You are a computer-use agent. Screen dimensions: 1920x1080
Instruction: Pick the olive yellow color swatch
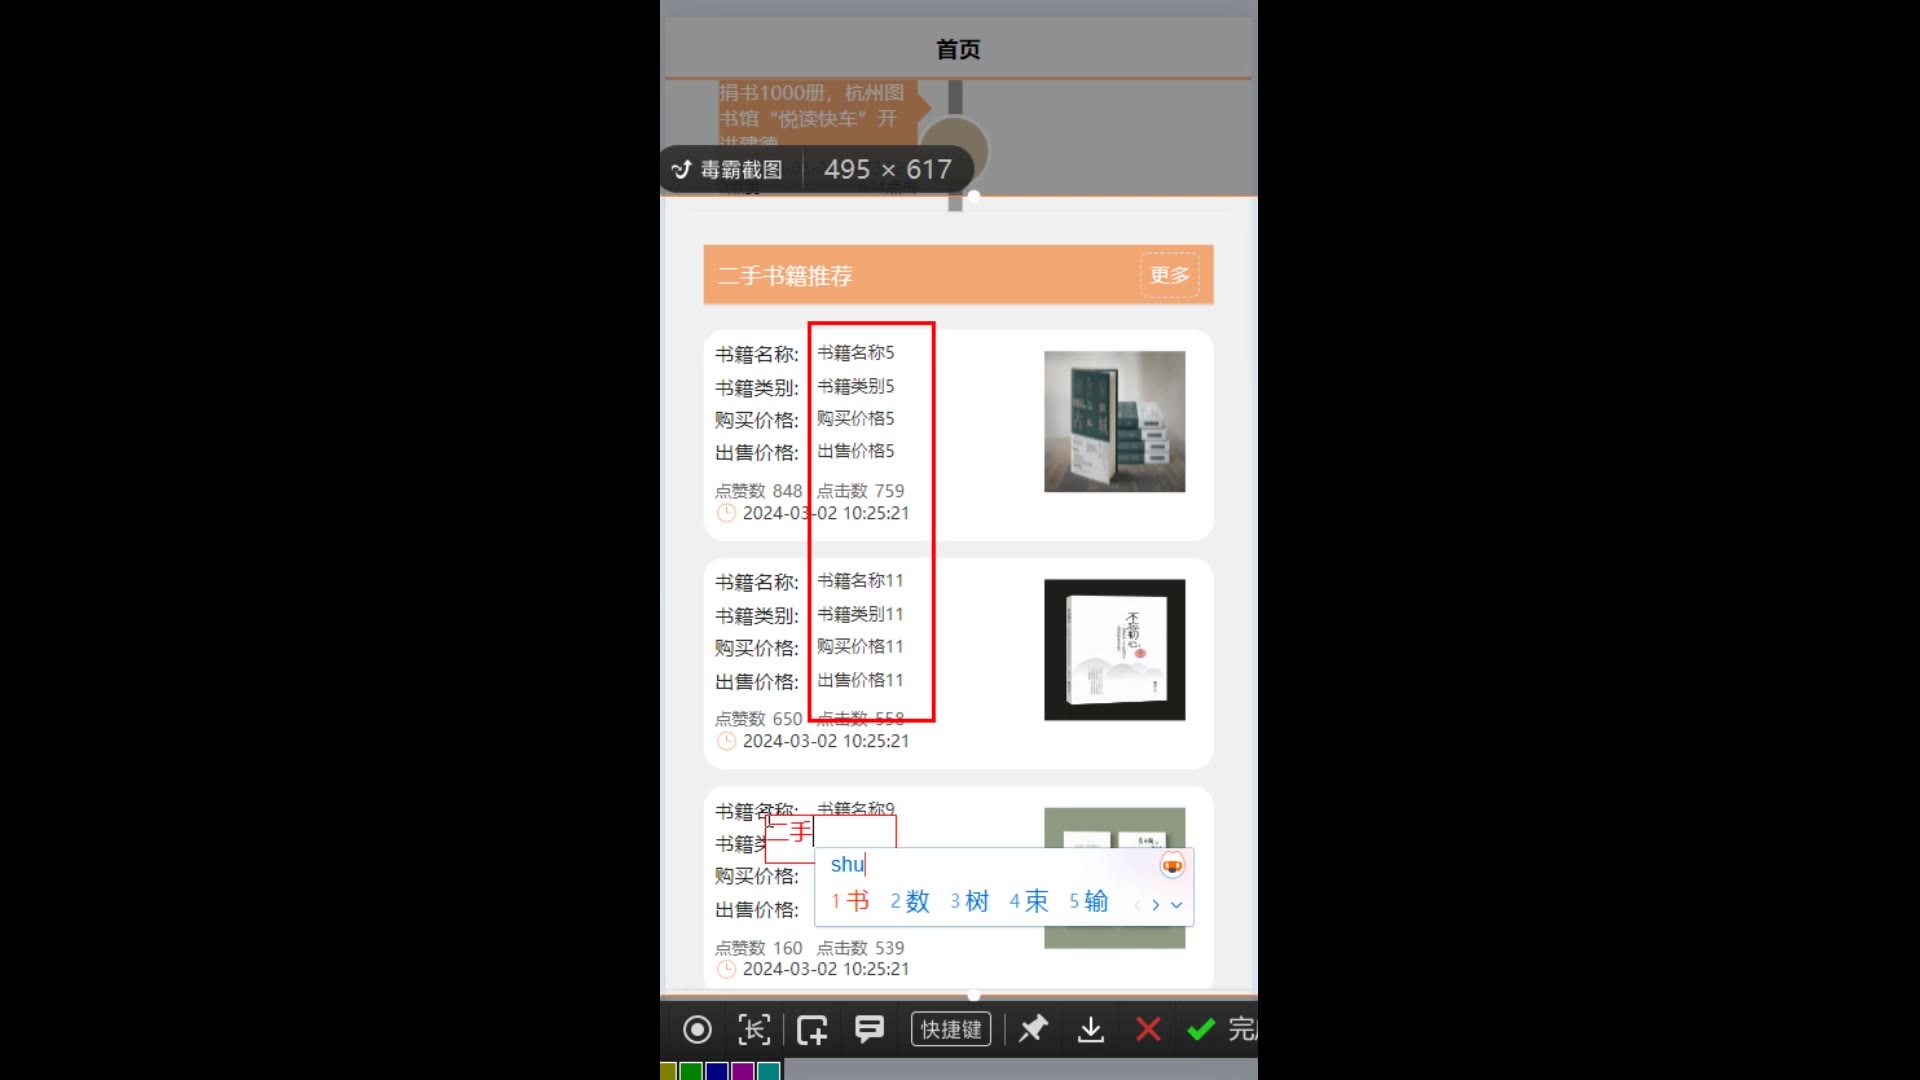click(x=668, y=1071)
